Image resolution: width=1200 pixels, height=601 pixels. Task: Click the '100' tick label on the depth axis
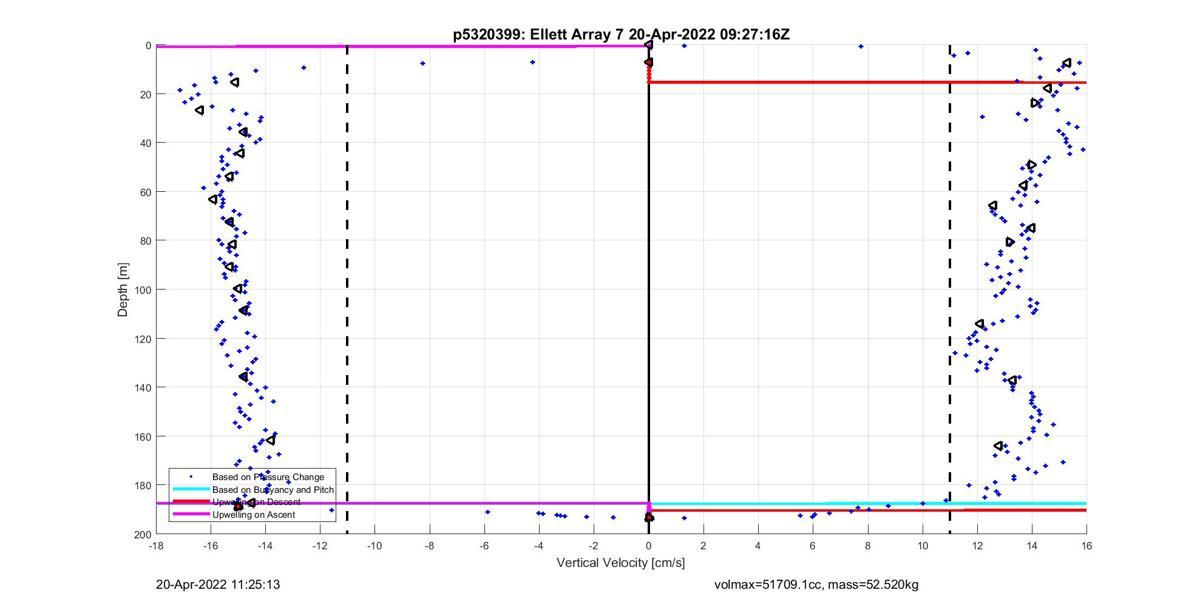pos(142,290)
